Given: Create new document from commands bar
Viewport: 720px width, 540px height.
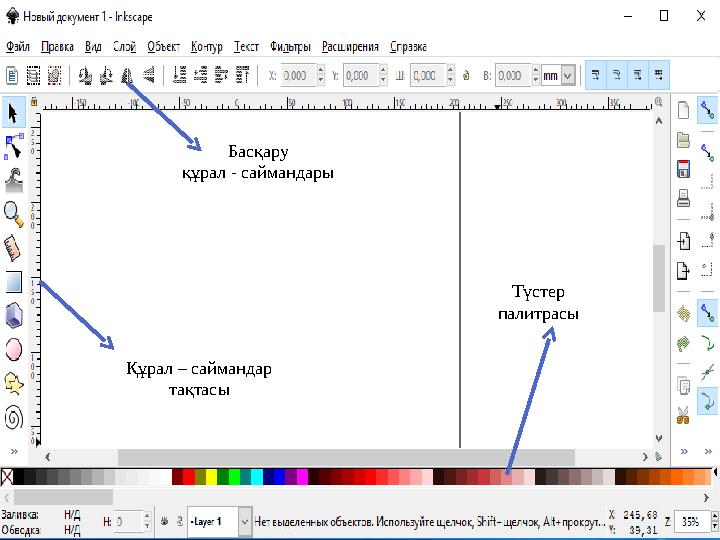Looking at the screenshot, I should pos(684,110).
